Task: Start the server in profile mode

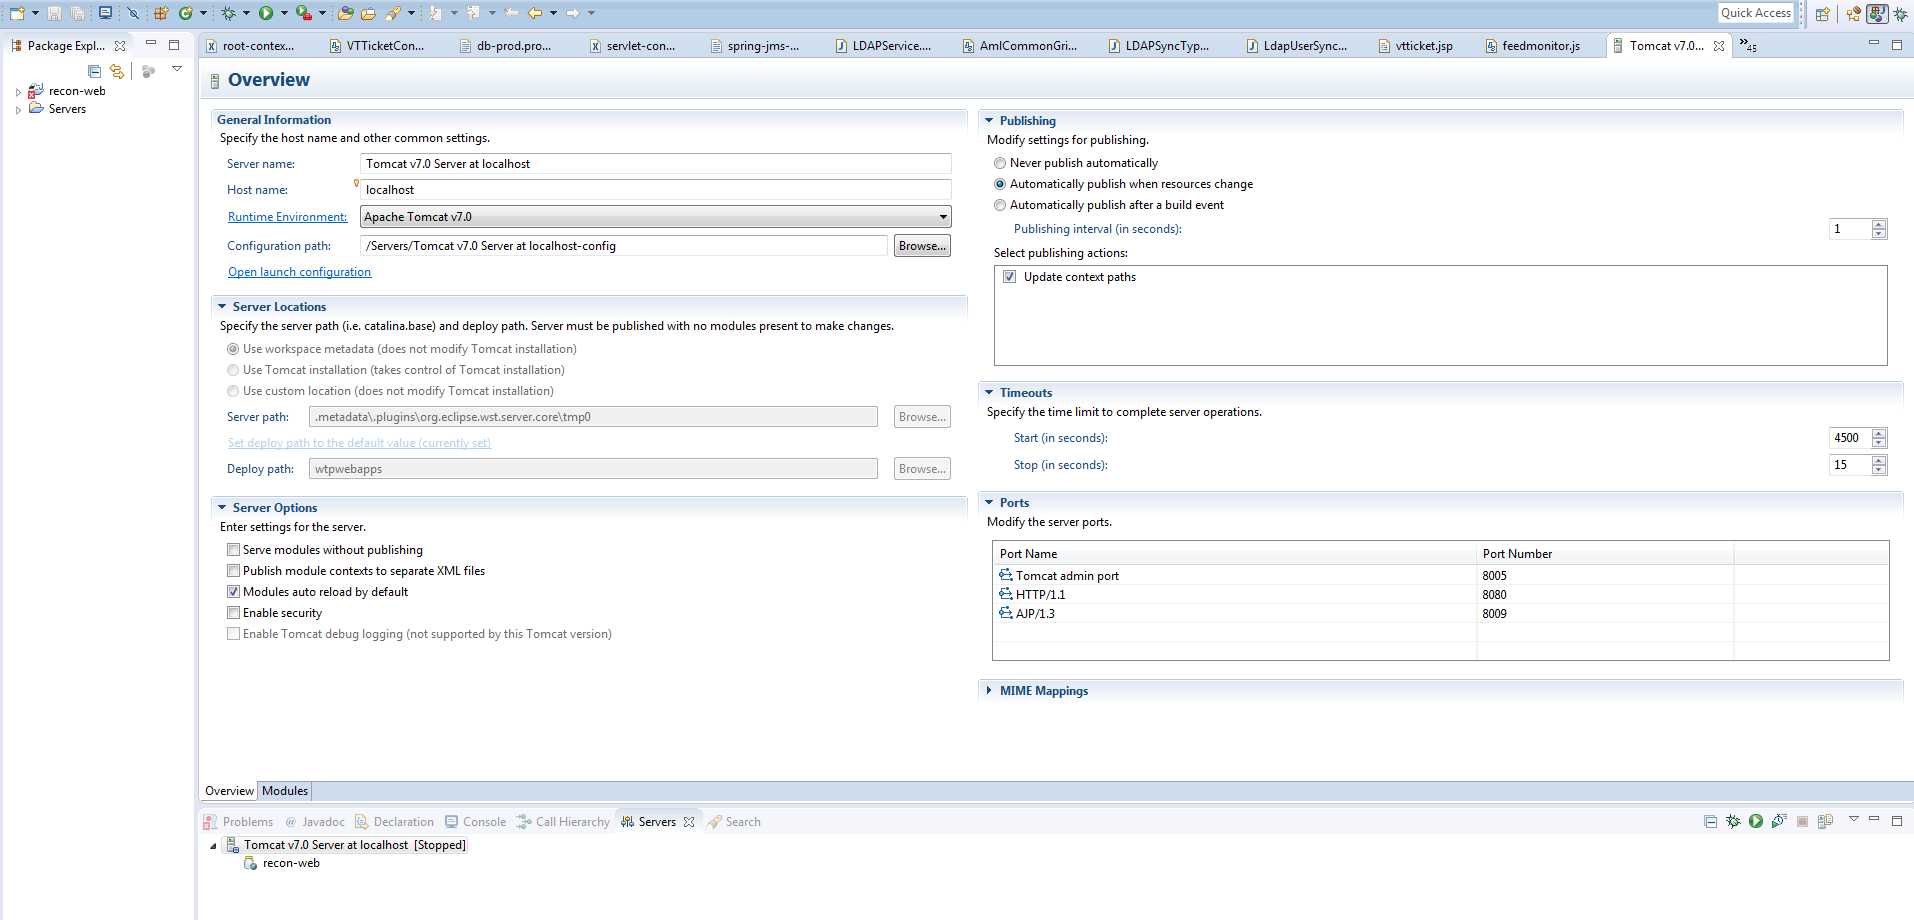Action: tap(1779, 821)
